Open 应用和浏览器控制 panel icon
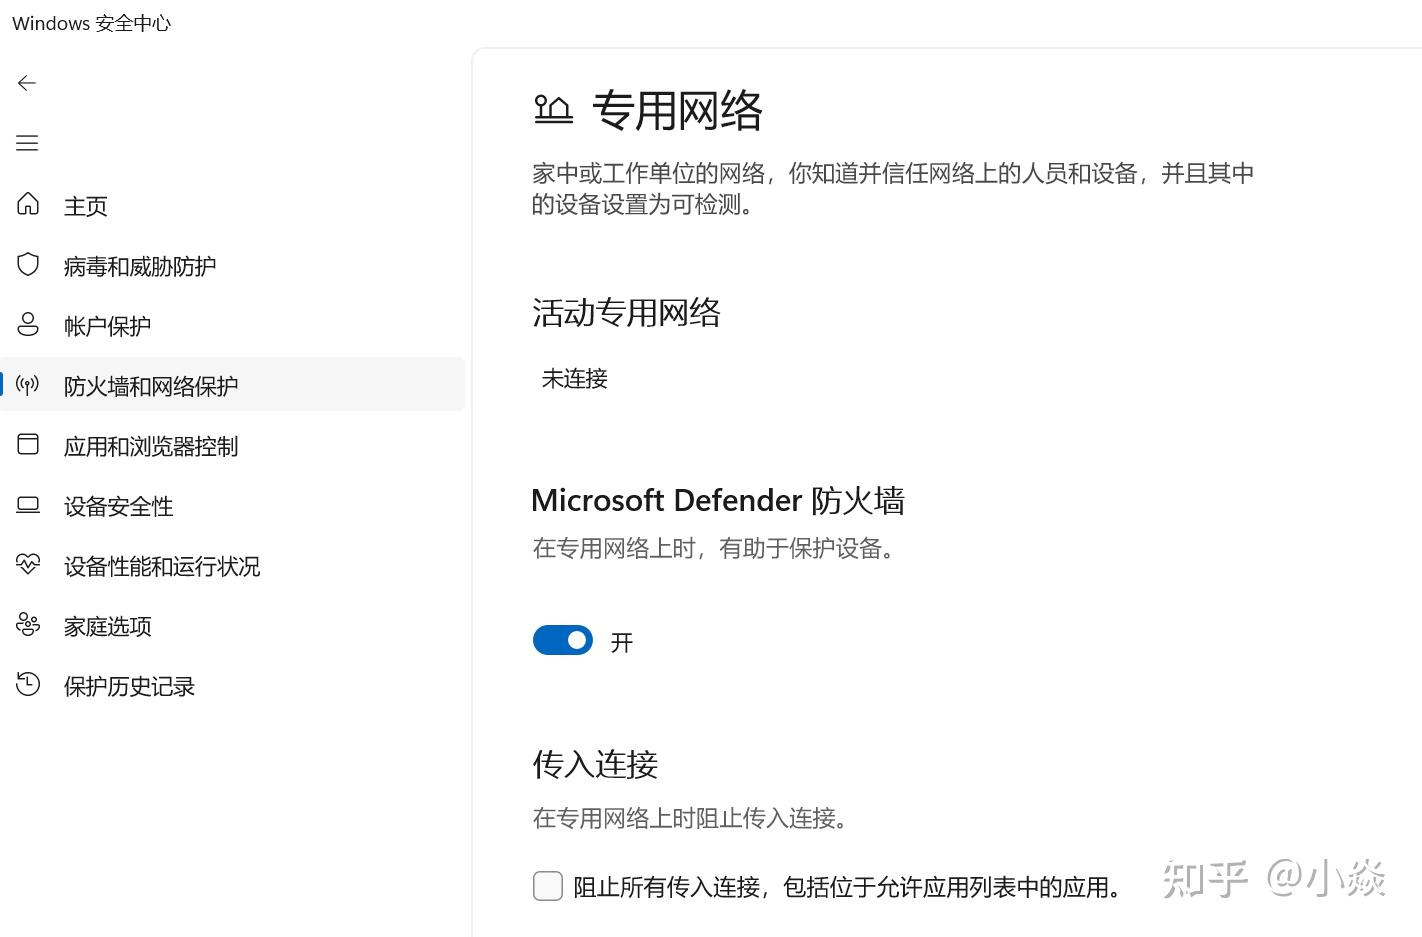This screenshot has height=937, width=1422. point(27,444)
